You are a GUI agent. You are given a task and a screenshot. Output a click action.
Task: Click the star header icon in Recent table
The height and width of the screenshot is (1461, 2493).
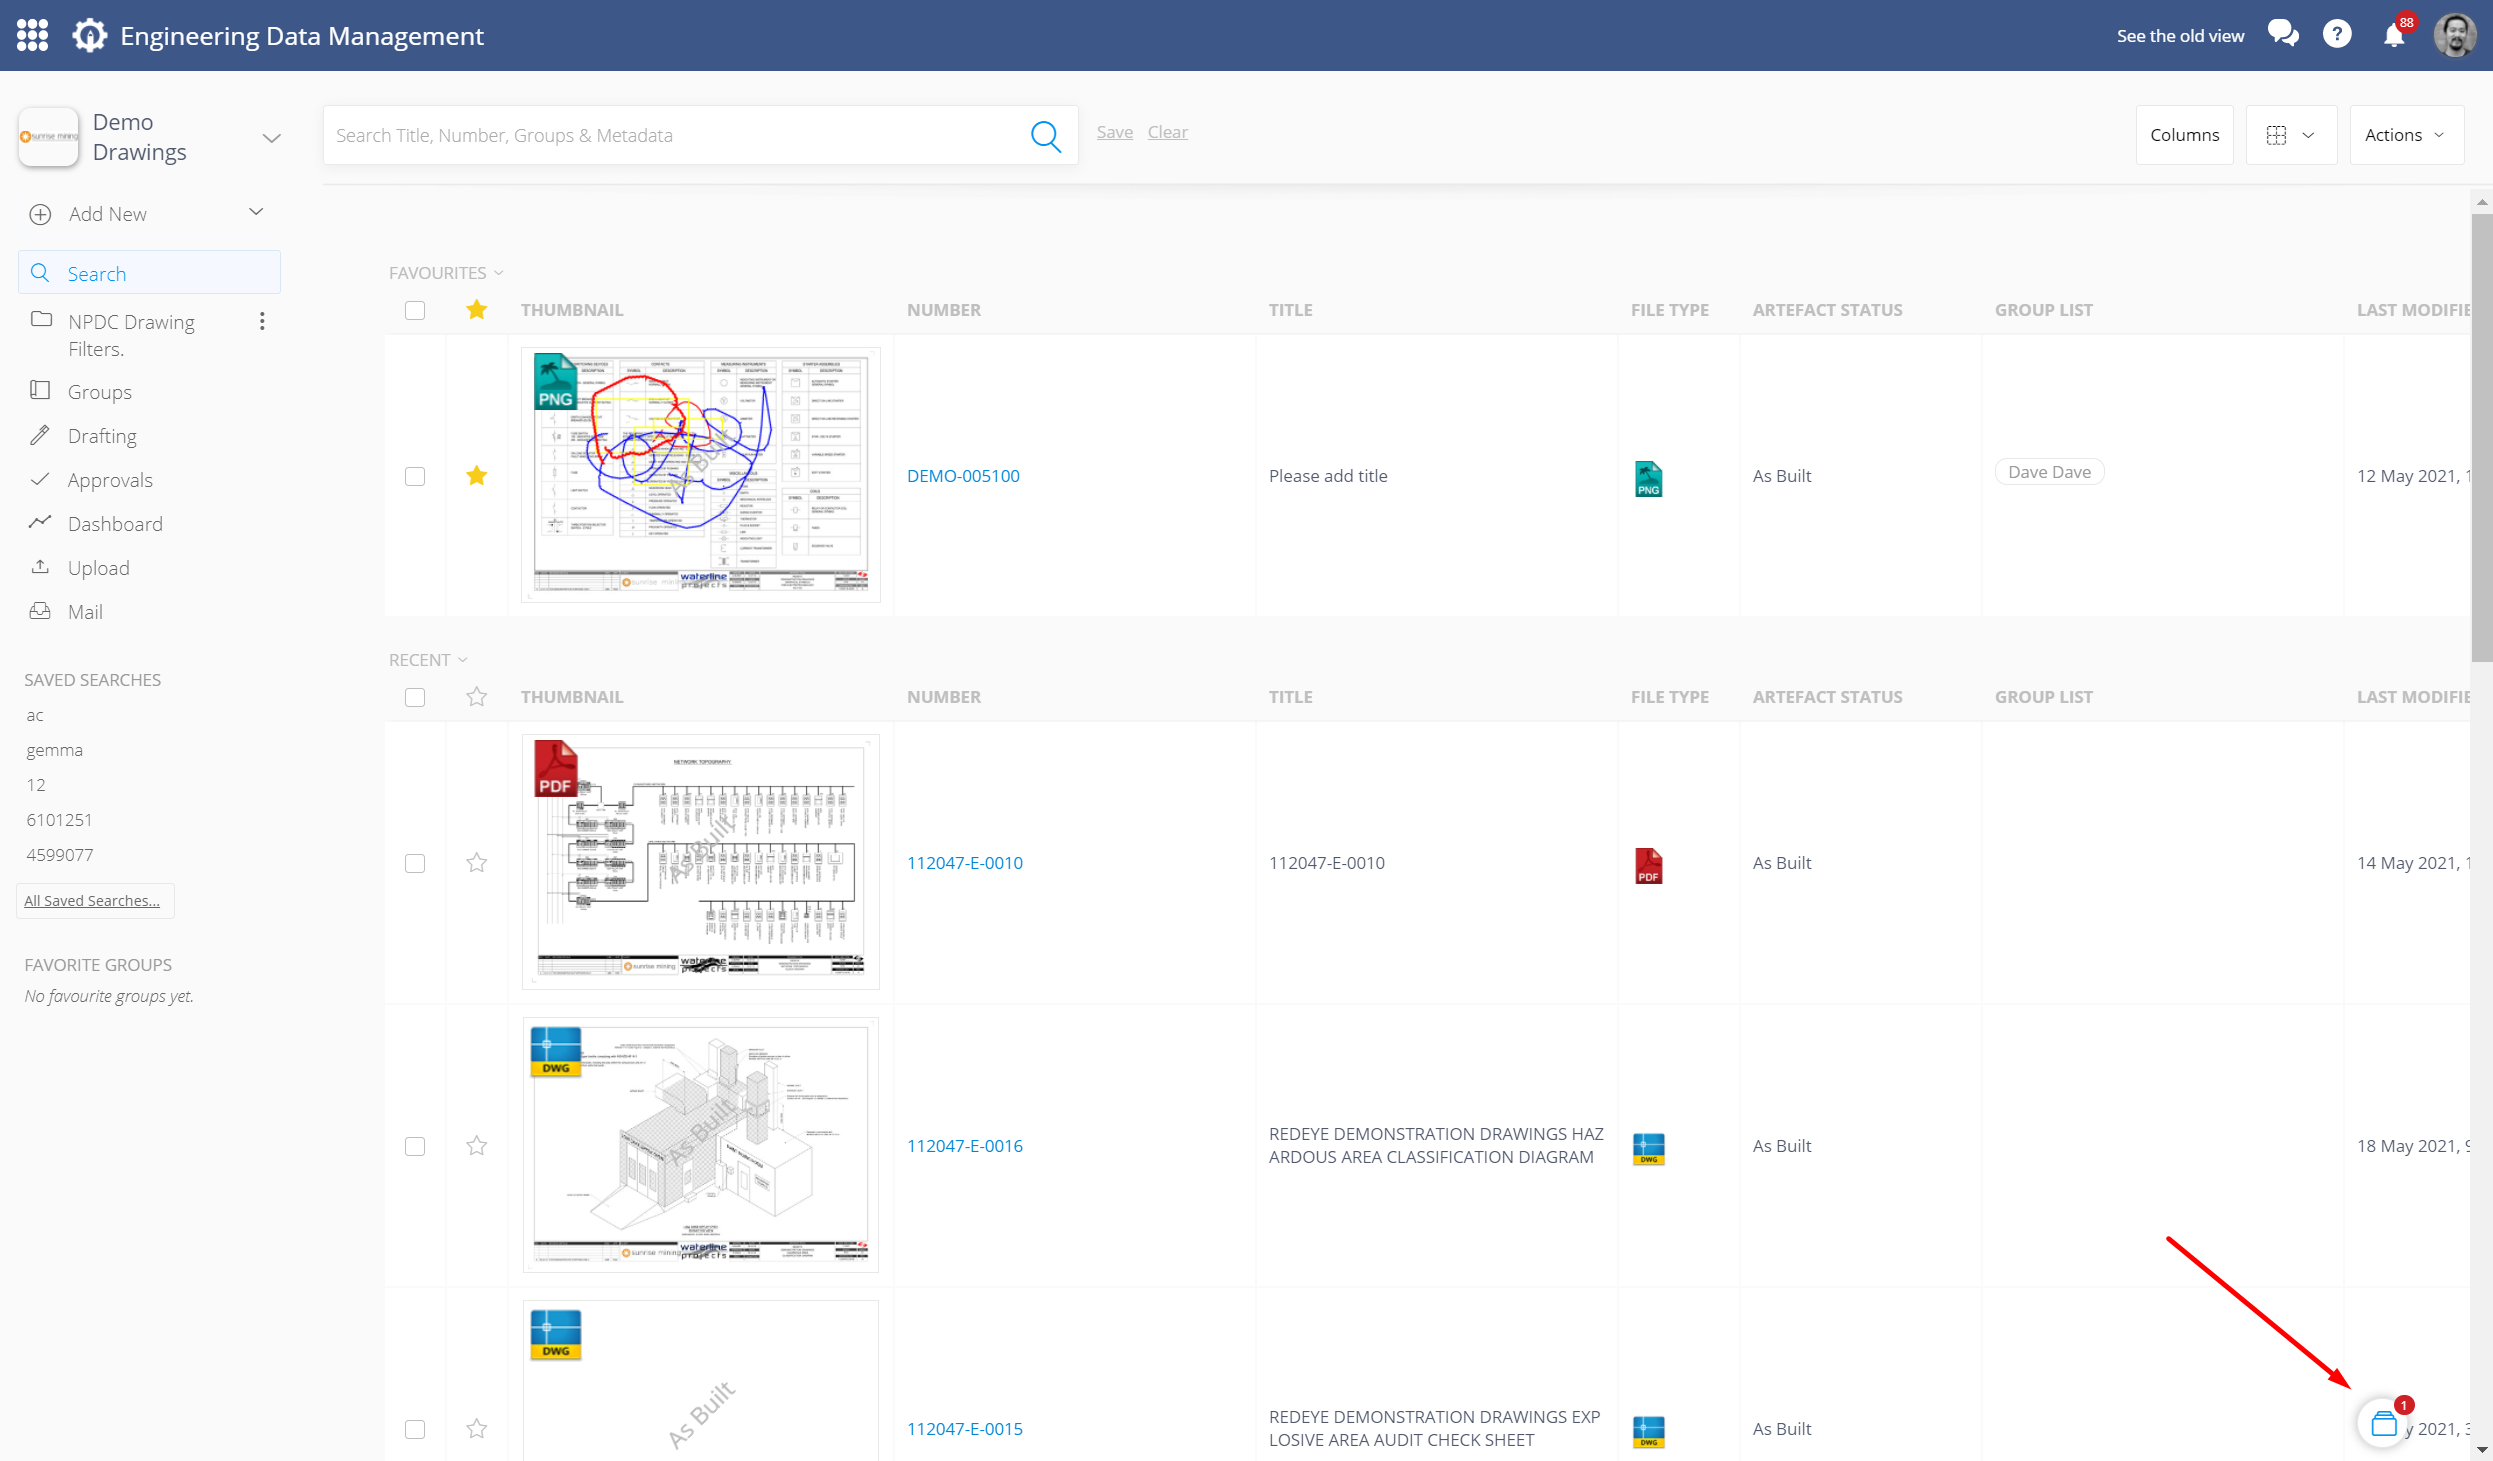click(477, 697)
